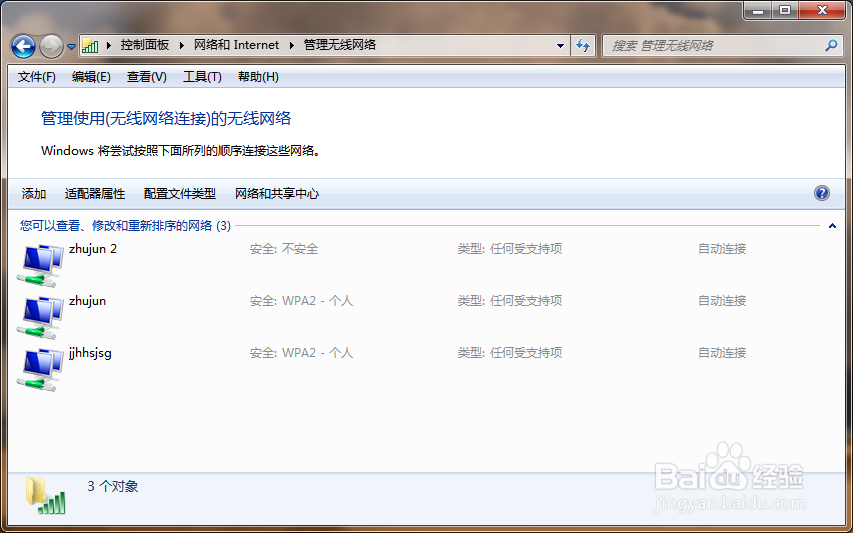Image resolution: width=853 pixels, height=533 pixels.
Task: Maximize the window
Action: coord(785,10)
